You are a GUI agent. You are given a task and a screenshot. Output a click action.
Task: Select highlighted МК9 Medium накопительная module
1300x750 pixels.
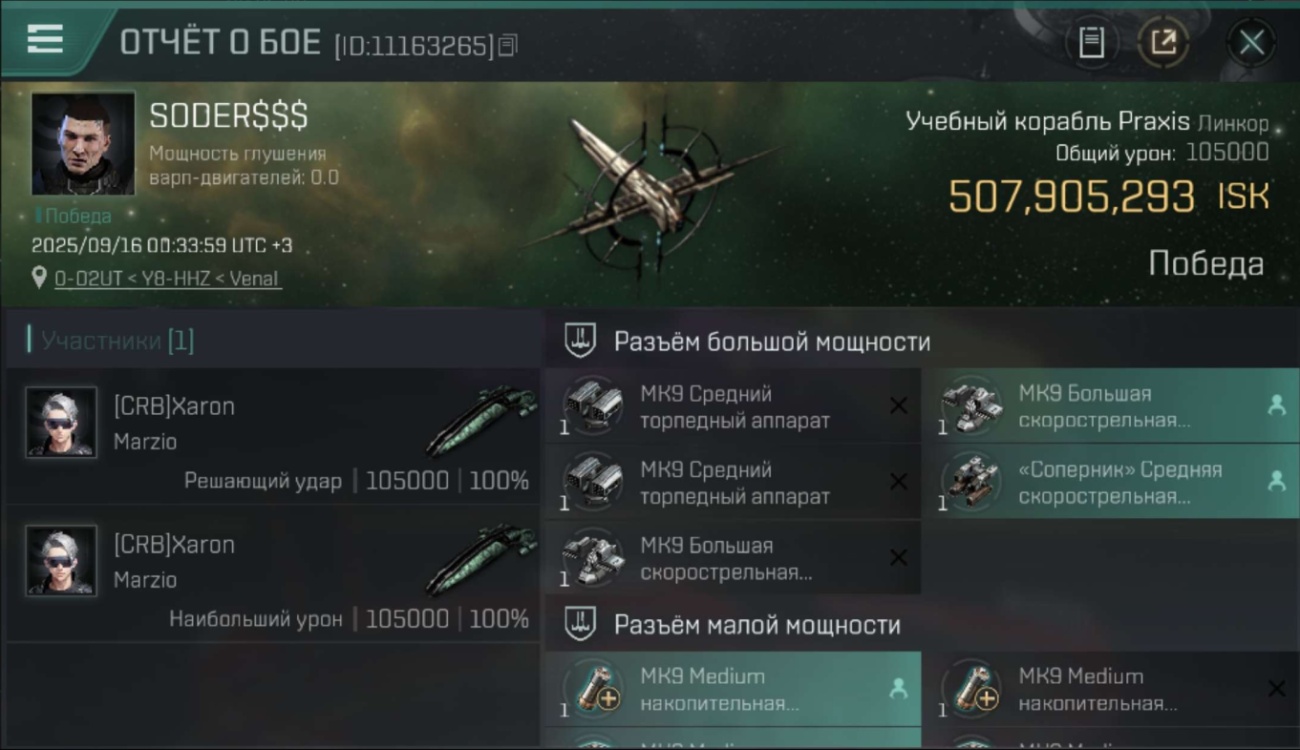pos(733,688)
